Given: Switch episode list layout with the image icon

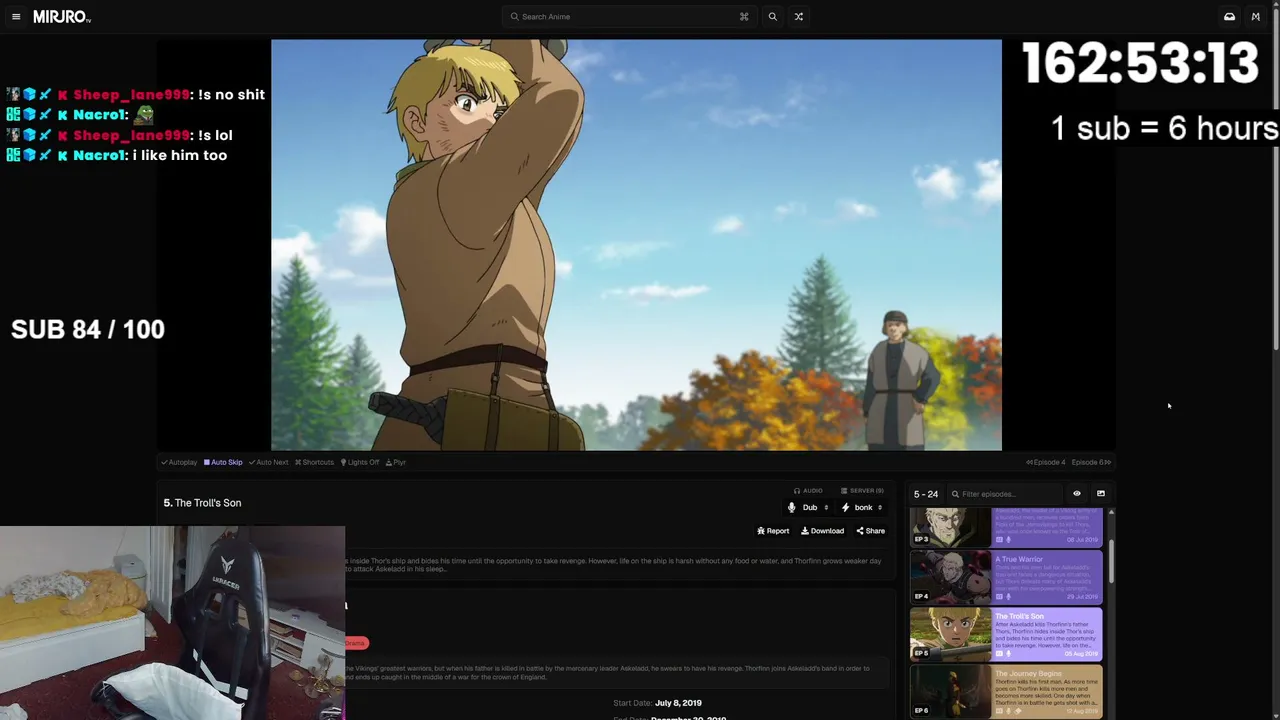Looking at the screenshot, I should tap(1100, 494).
